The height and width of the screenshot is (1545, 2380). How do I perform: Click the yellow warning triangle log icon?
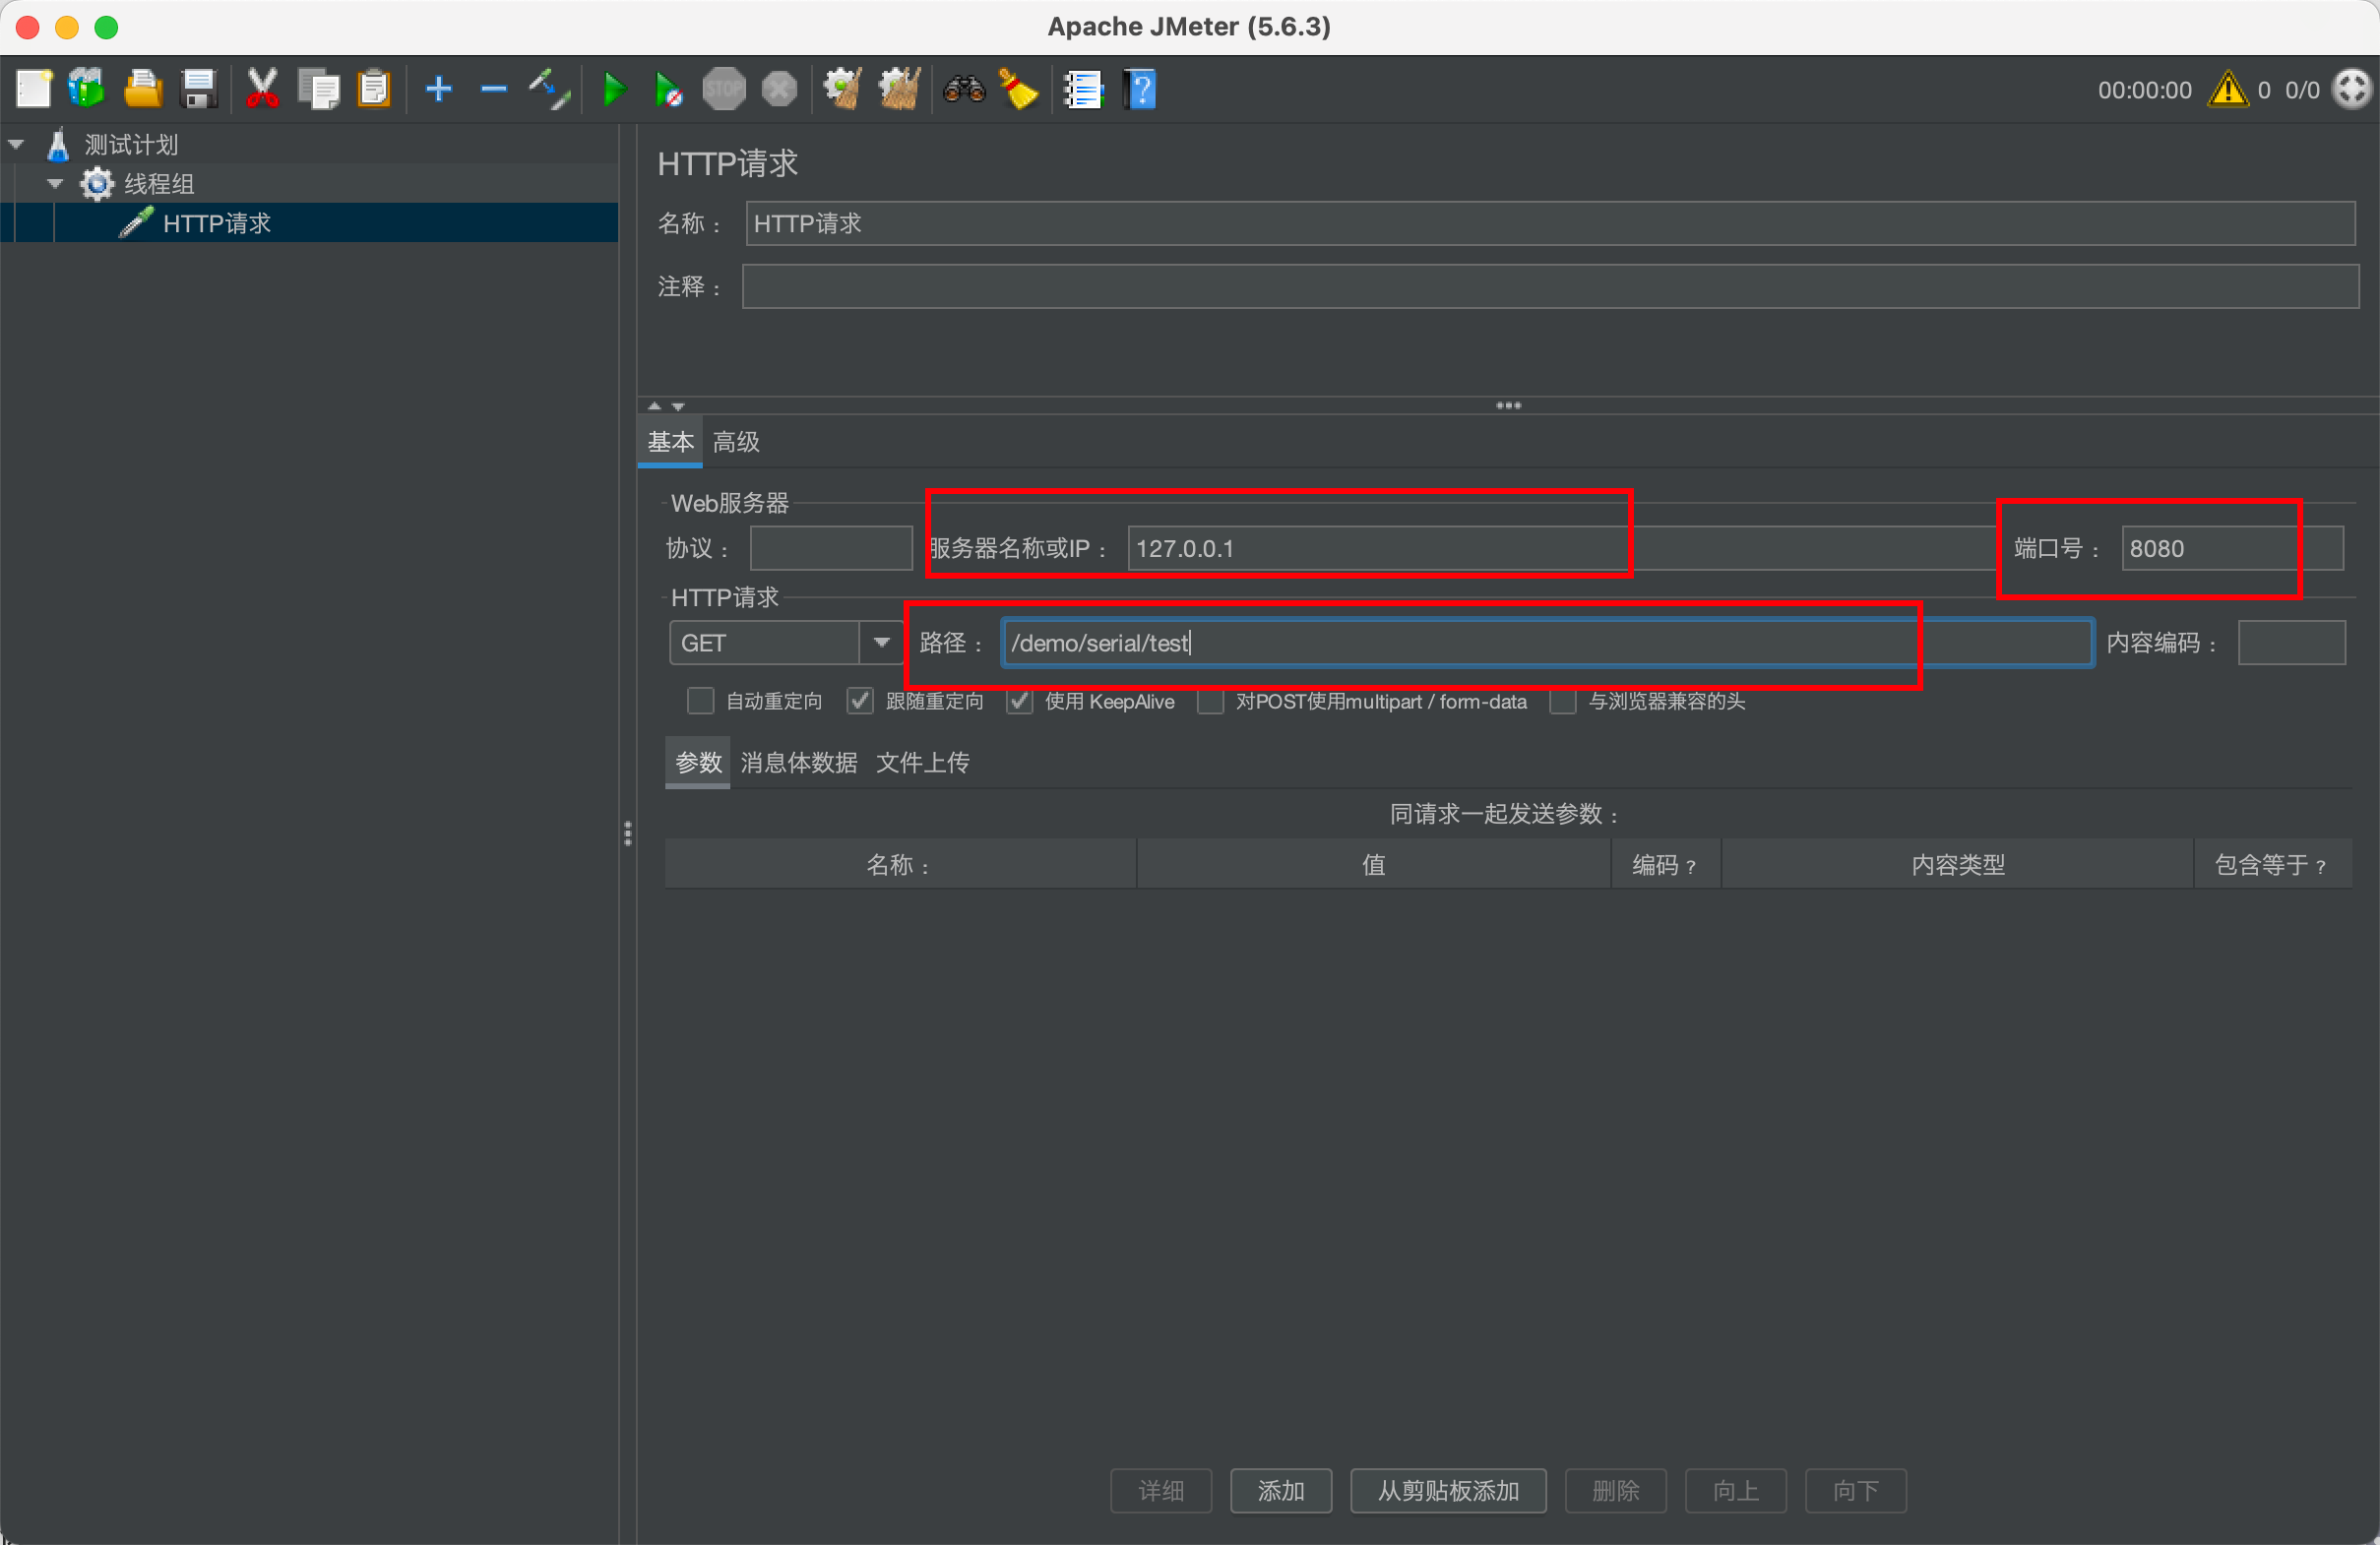2228,89
